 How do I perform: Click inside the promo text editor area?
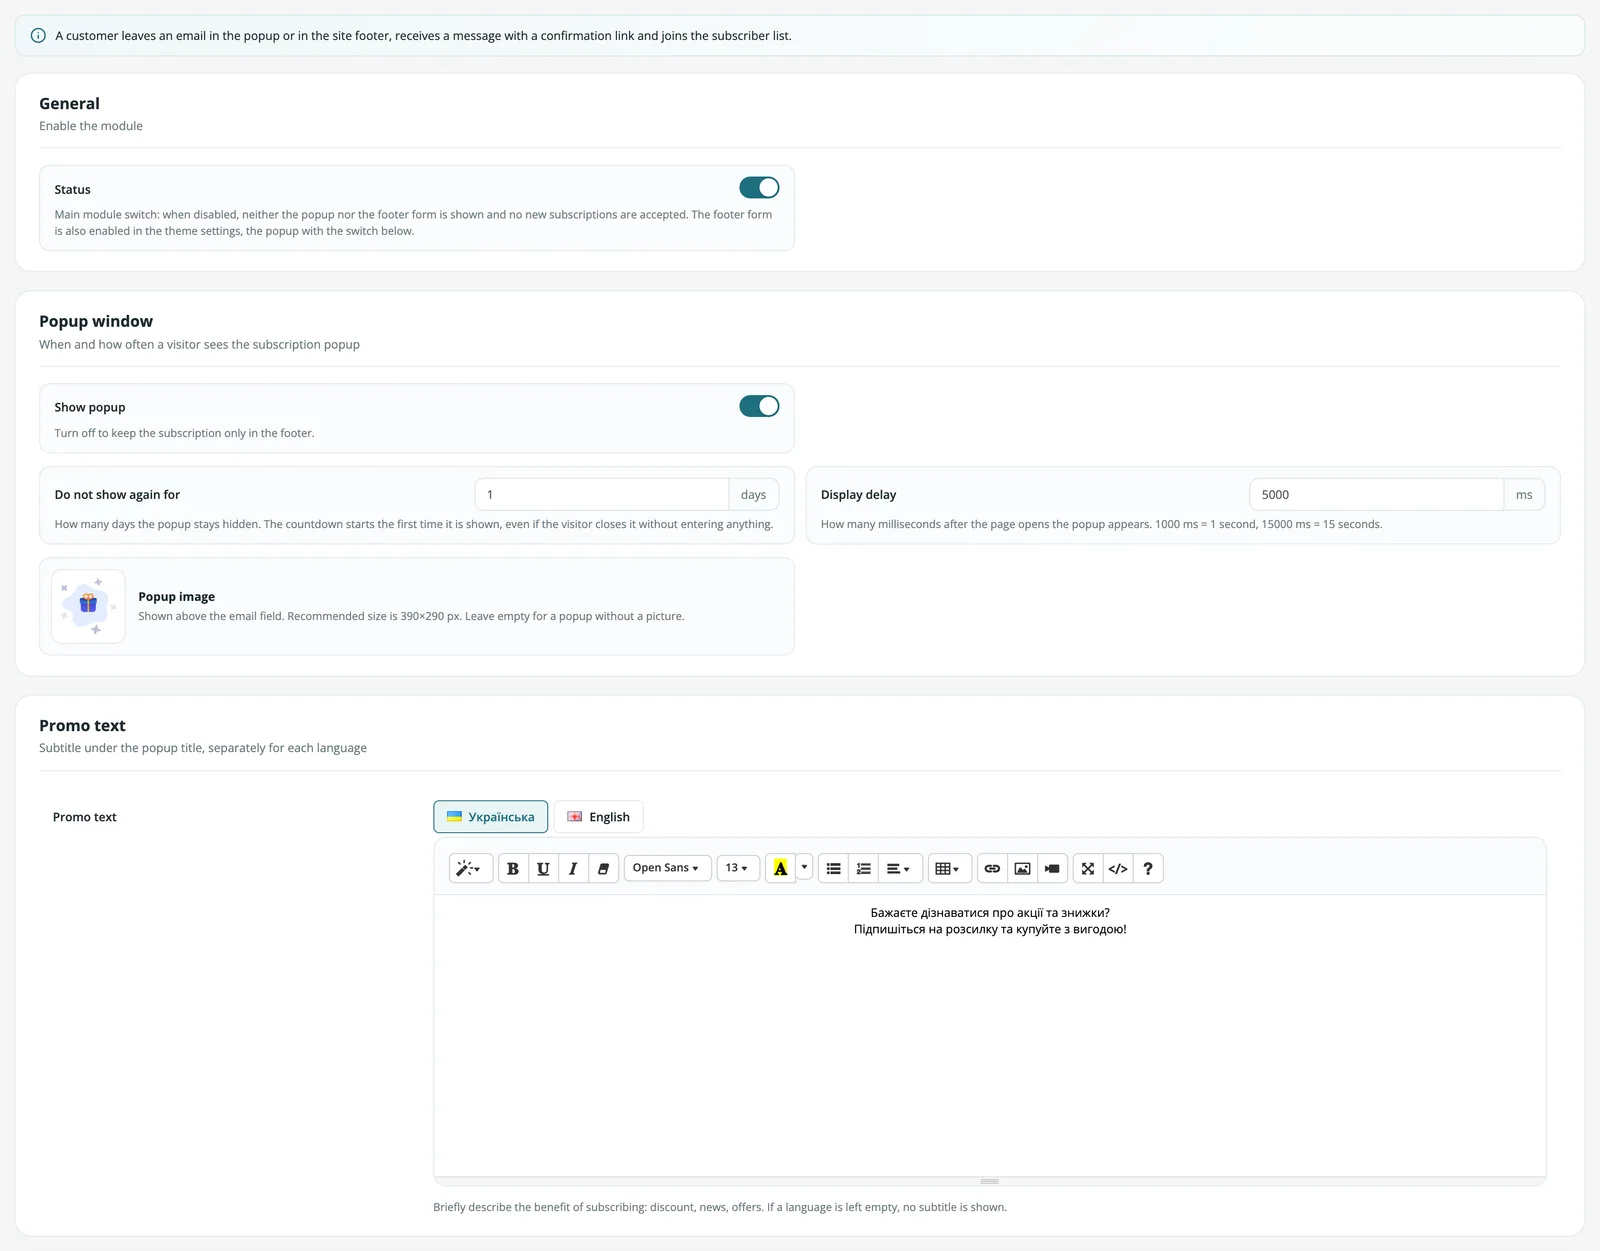click(990, 1035)
